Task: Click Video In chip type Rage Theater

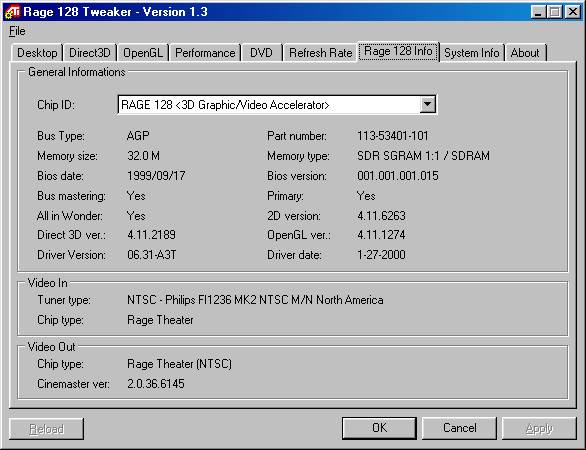Action: tap(160, 320)
